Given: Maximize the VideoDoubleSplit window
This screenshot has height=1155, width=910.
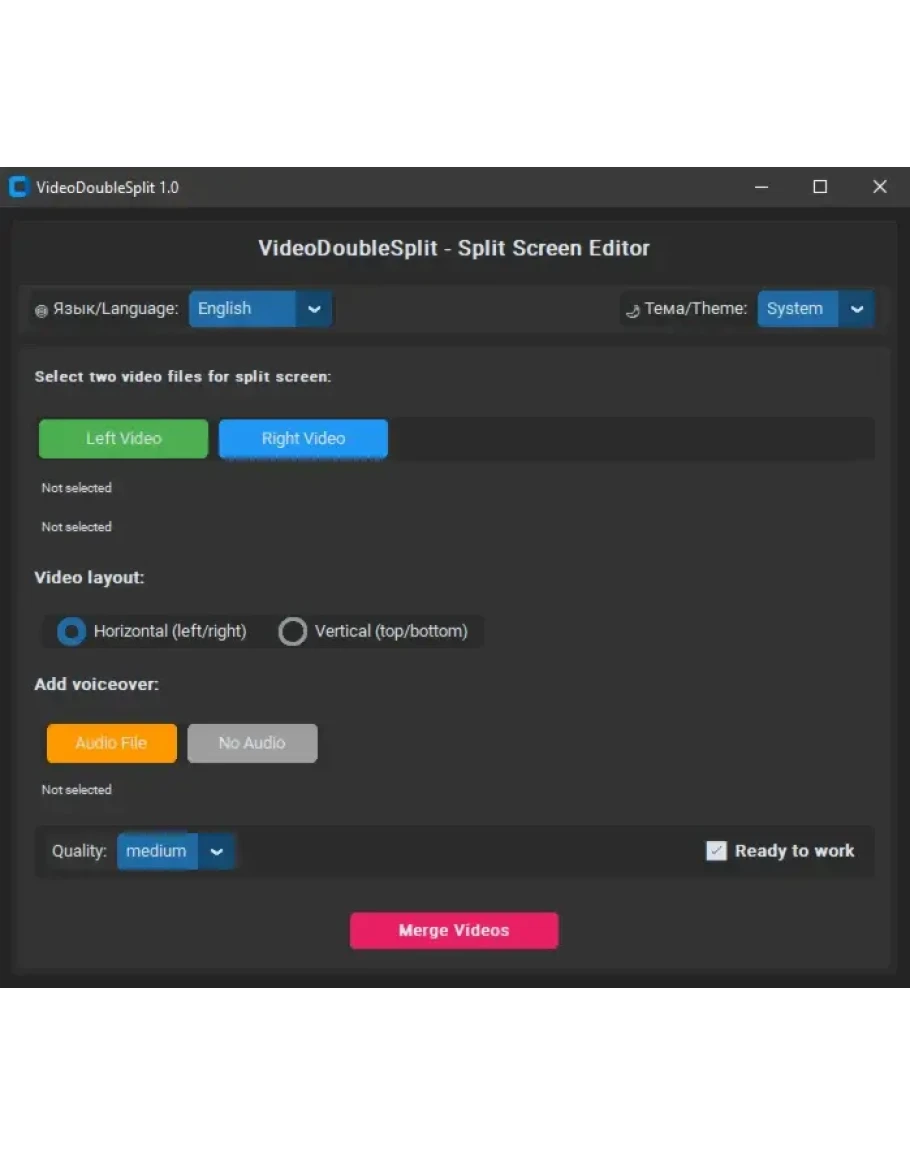Looking at the screenshot, I should point(820,187).
